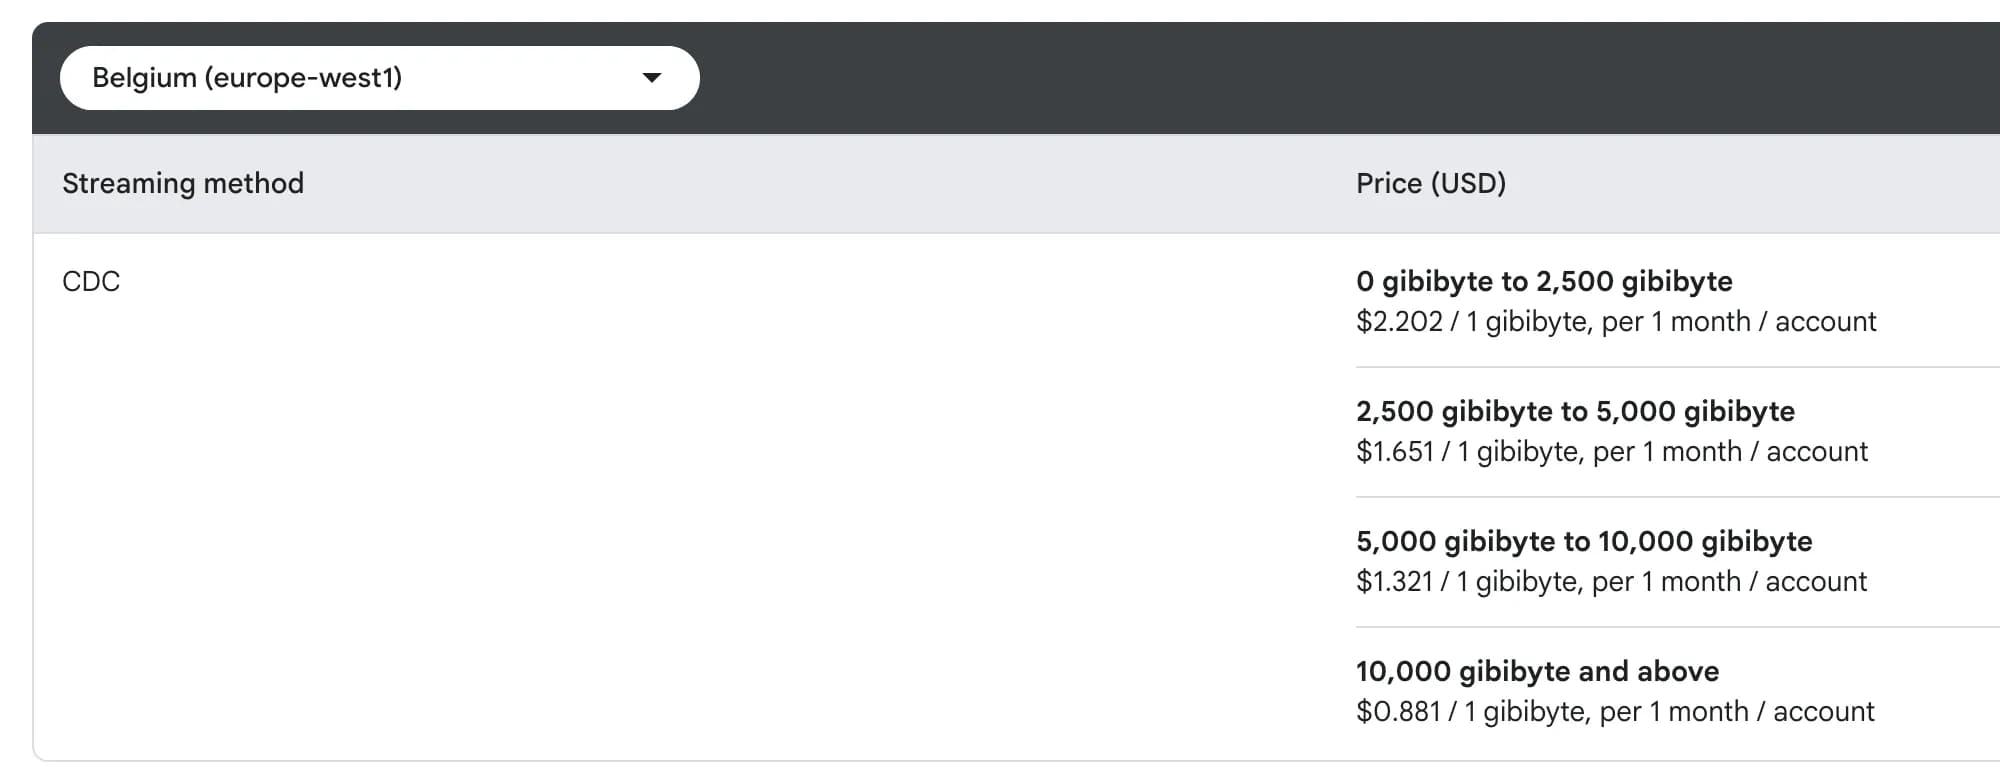The width and height of the screenshot is (2000, 768).
Task: Click the "Streaming method" column header
Action: click(x=183, y=184)
